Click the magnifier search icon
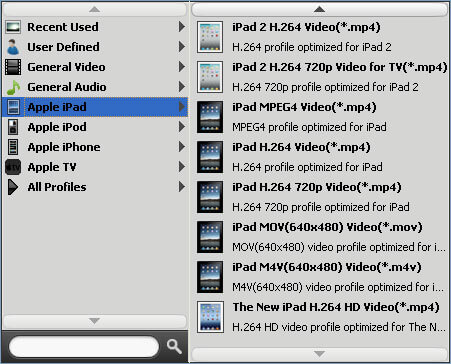This screenshot has height=364, width=451. click(x=174, y=347)
